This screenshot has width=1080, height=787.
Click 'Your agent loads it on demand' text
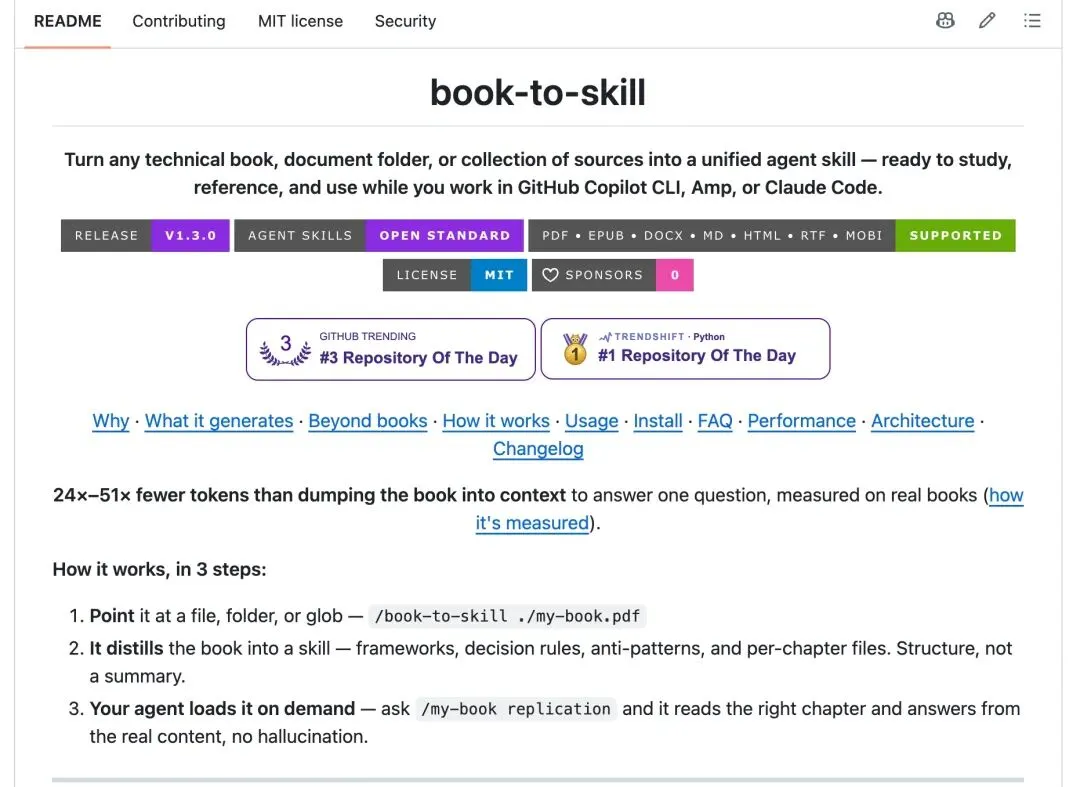[222, 709]
